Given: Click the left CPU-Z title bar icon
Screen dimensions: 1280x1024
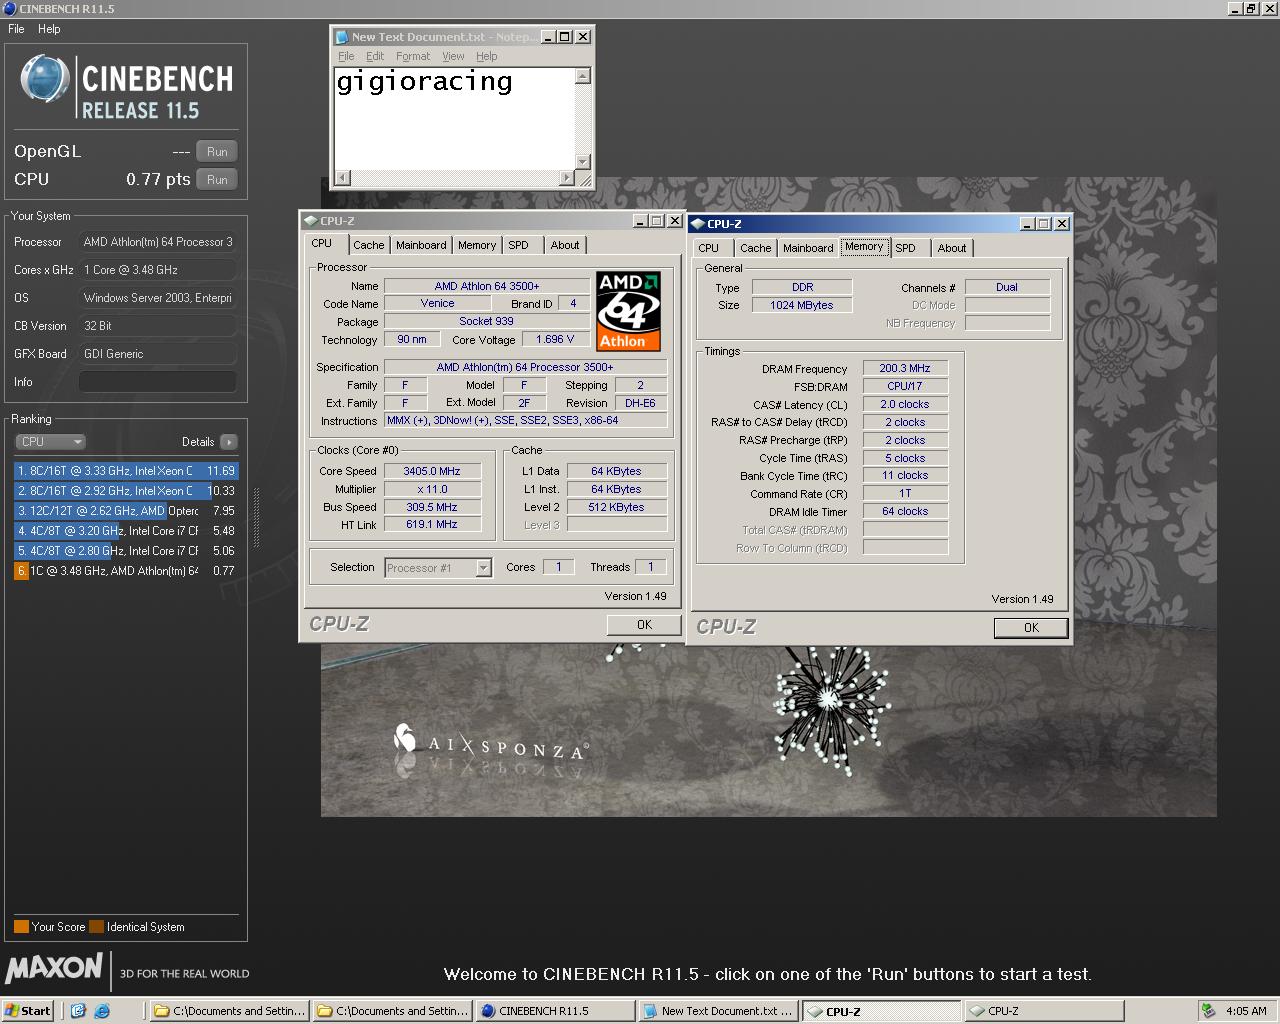Looking at the screenshot, I should click(x=311, y=221).
